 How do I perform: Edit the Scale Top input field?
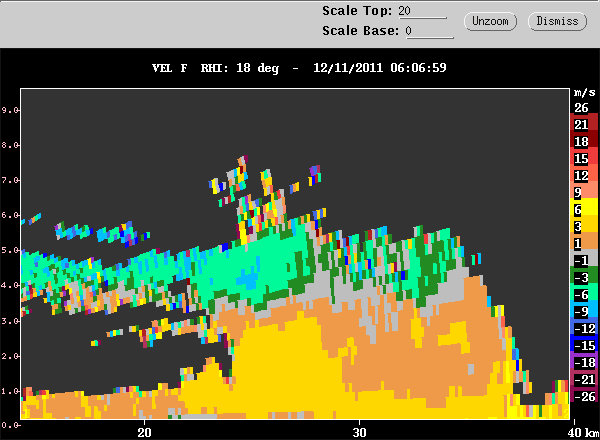click(x=422, y=11)
